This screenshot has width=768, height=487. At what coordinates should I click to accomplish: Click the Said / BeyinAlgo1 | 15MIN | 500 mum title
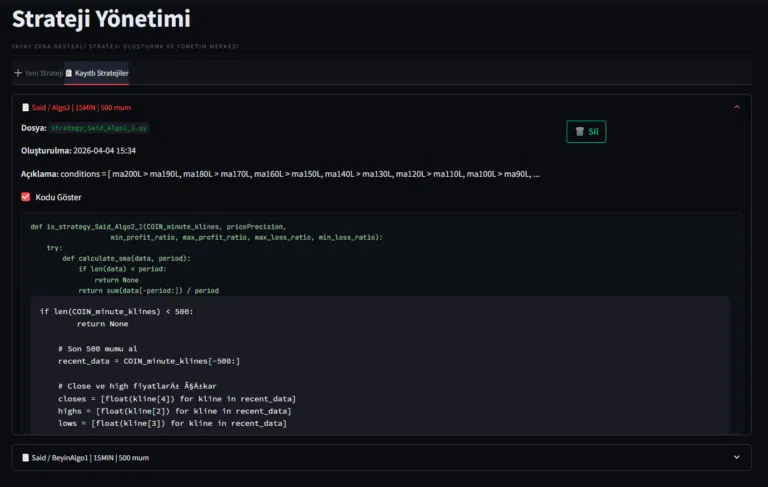pos(90,458)
